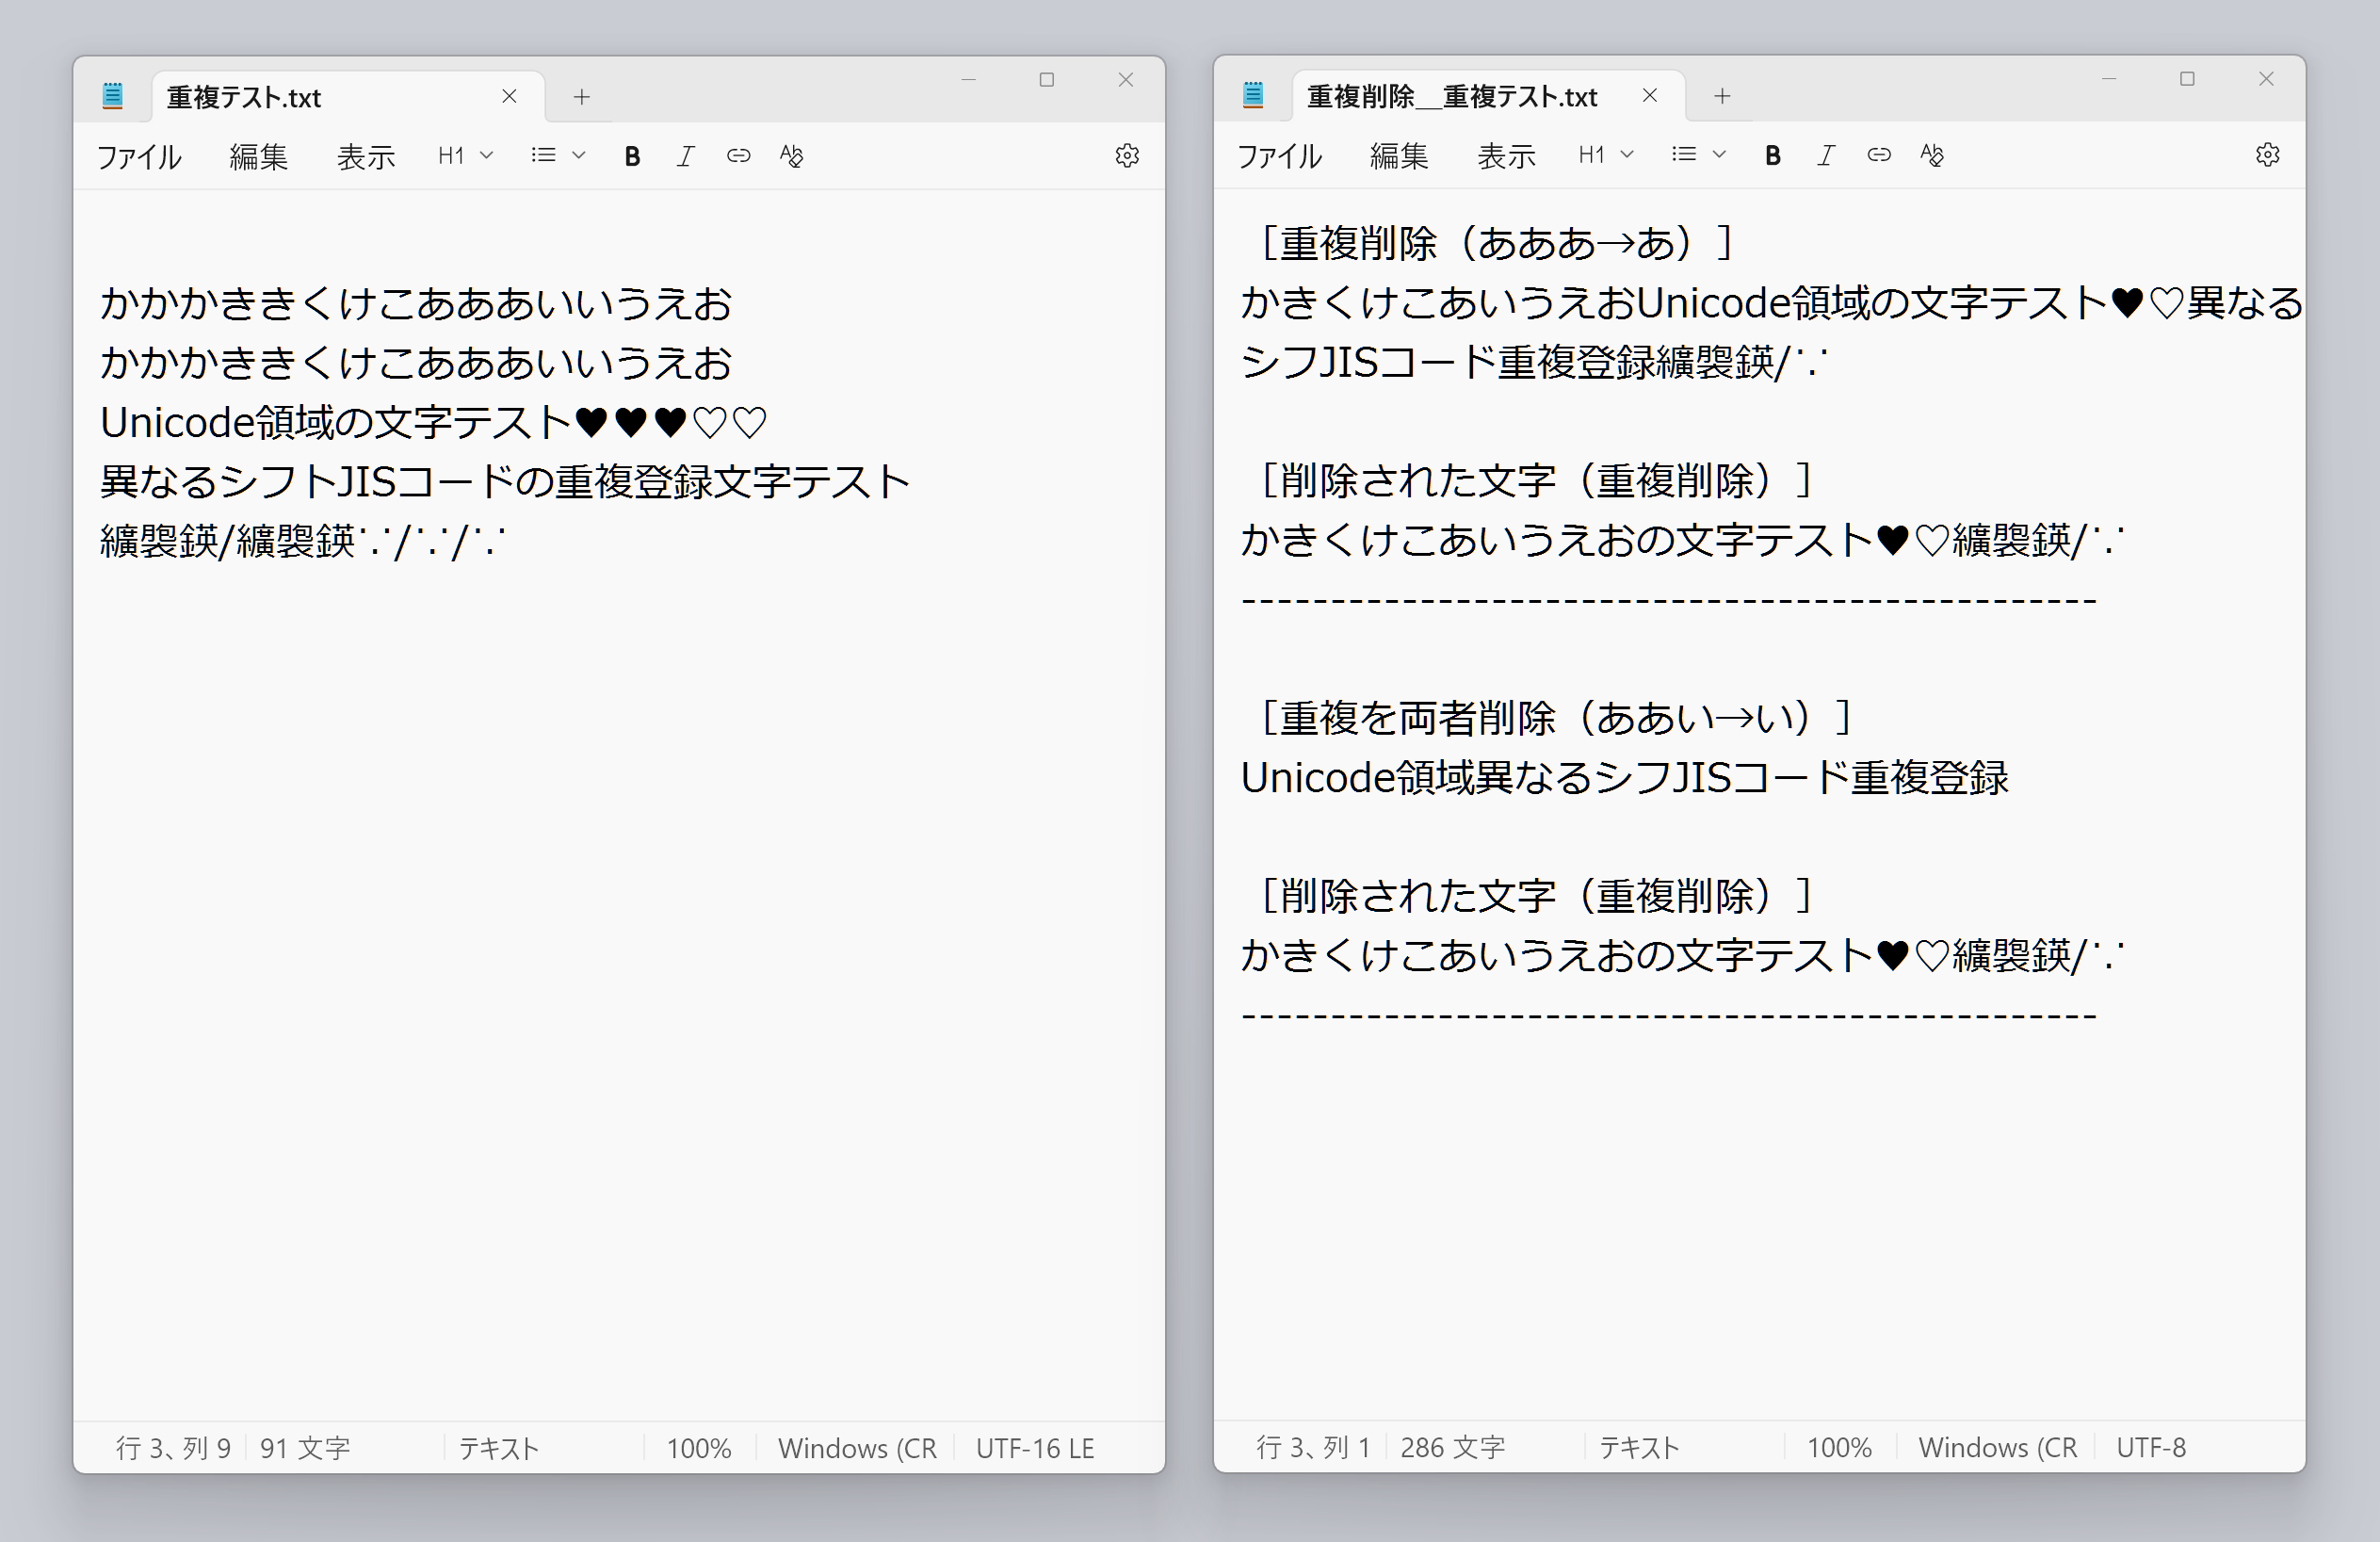Open 編集 menu in right window

[x=1398, y=156]
